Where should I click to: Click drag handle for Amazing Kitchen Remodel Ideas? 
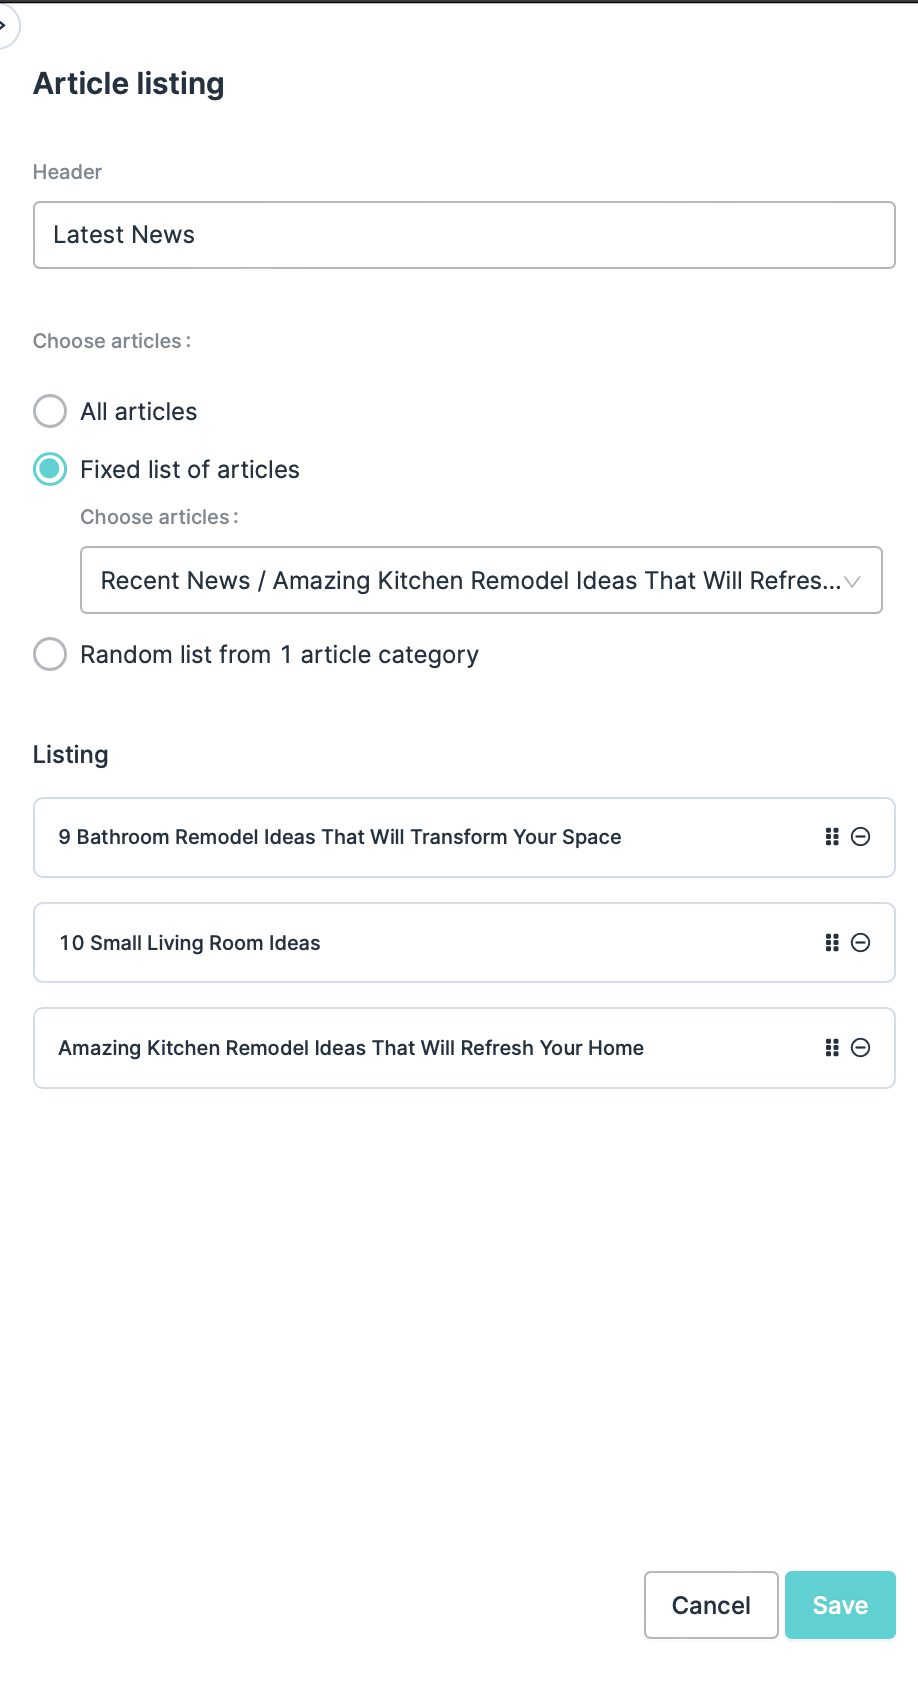(x=831, y=1048)
